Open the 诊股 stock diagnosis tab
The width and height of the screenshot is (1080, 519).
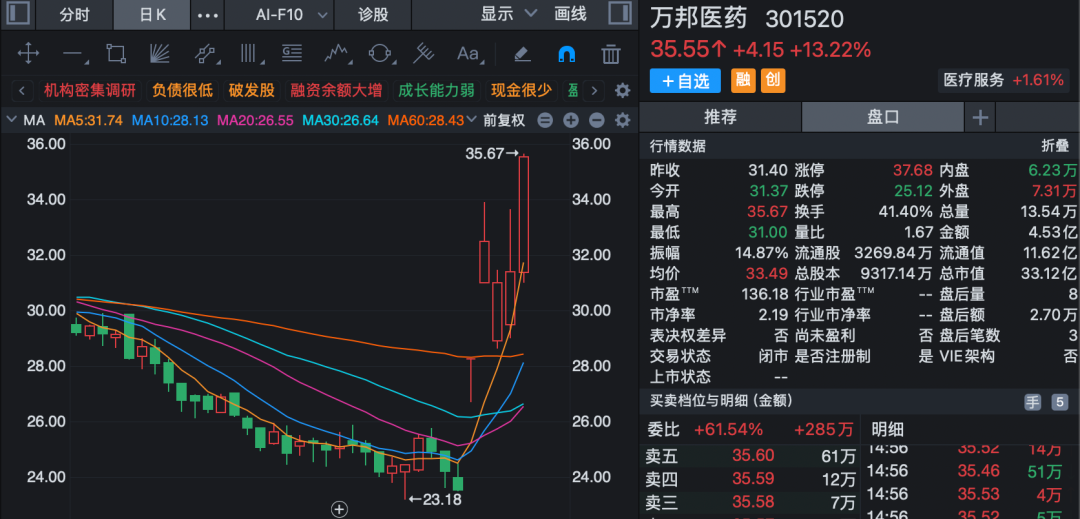tap(373, 14)
